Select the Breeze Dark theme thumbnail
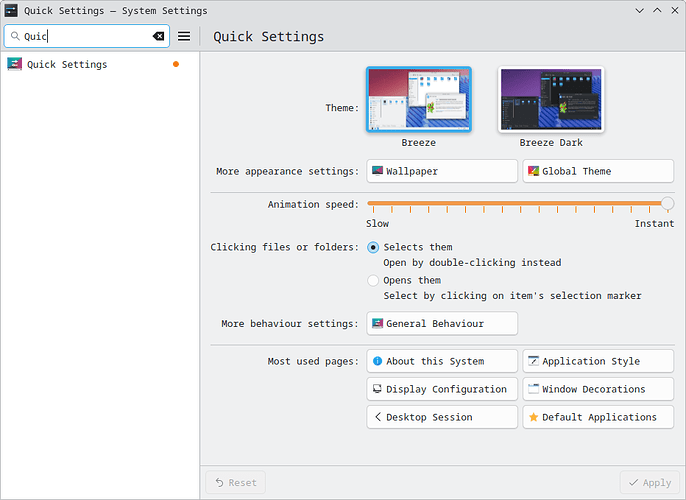The image size is (686, 500). 550,100
